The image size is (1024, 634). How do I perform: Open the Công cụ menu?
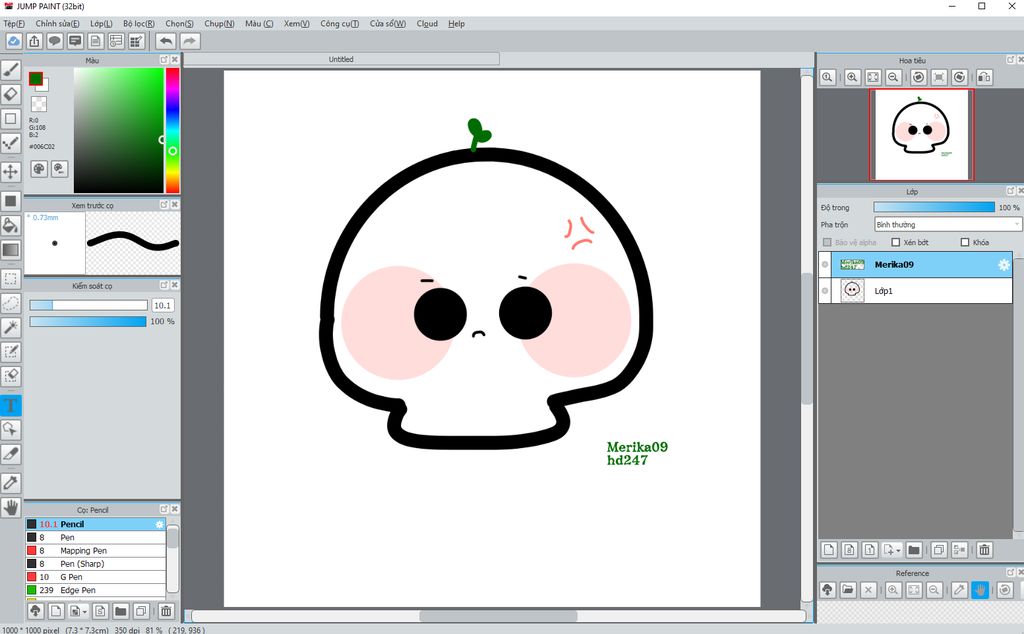(340, 24)
